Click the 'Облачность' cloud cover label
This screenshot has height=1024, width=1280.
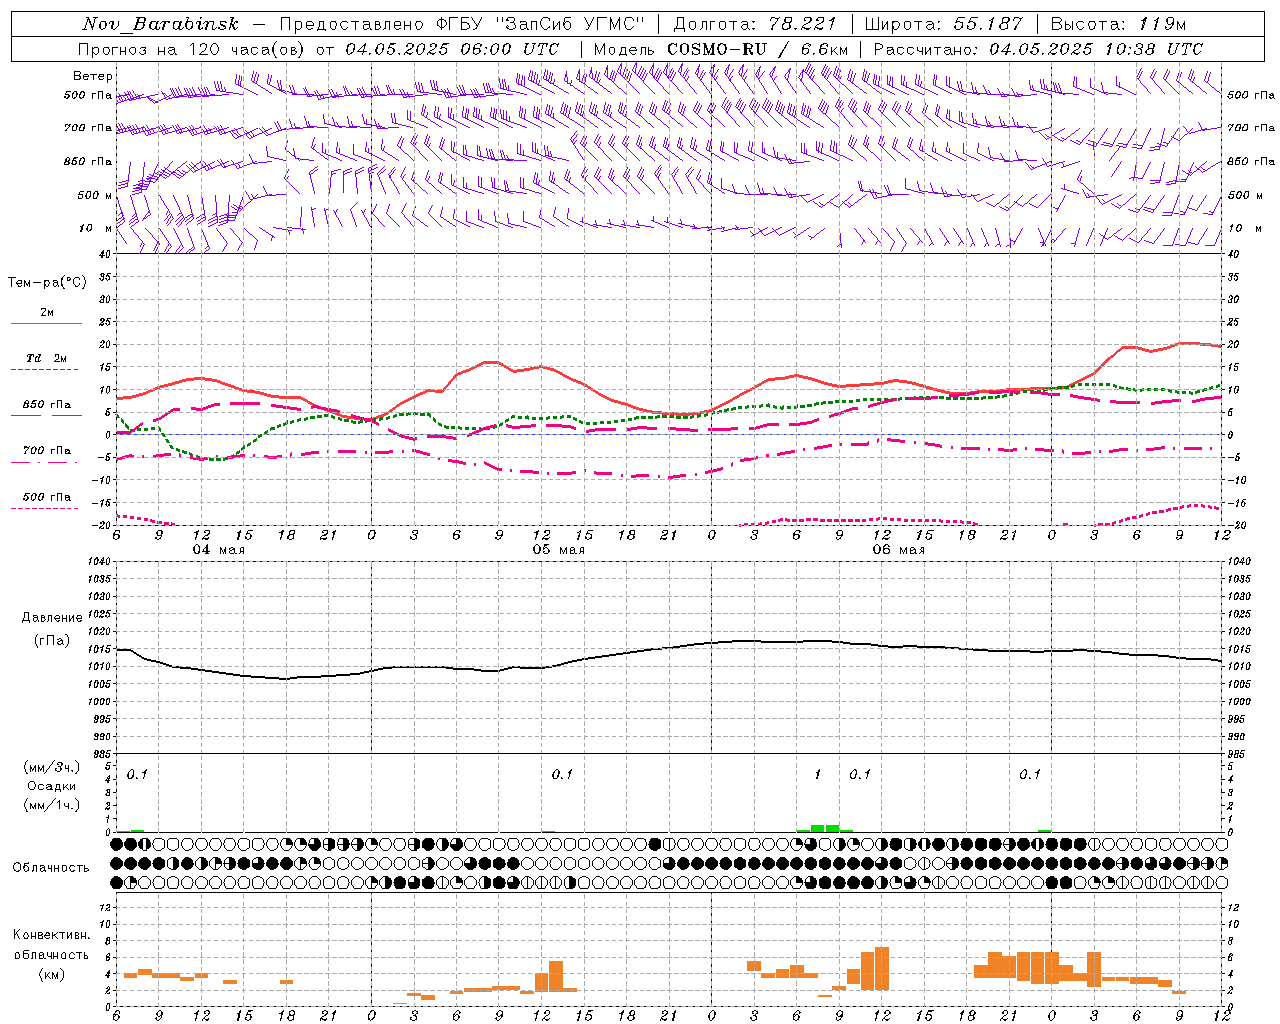pos(51,868)
